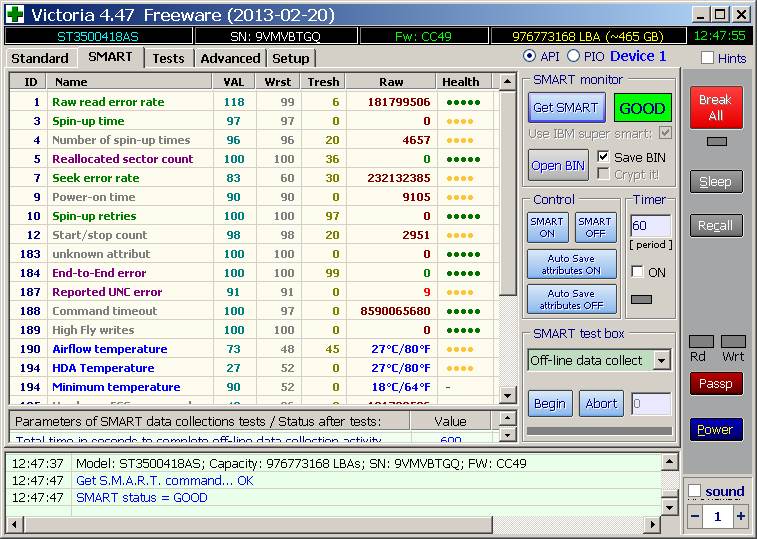757x539 pixels.
Task: Click the Tresh column header
Action: click(x=323, y=82)
